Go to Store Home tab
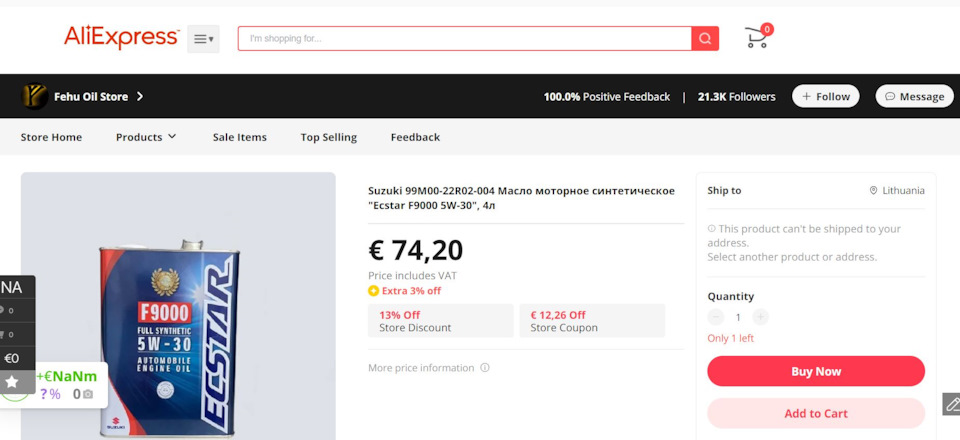Screen dimensions: 960x440 51,137
